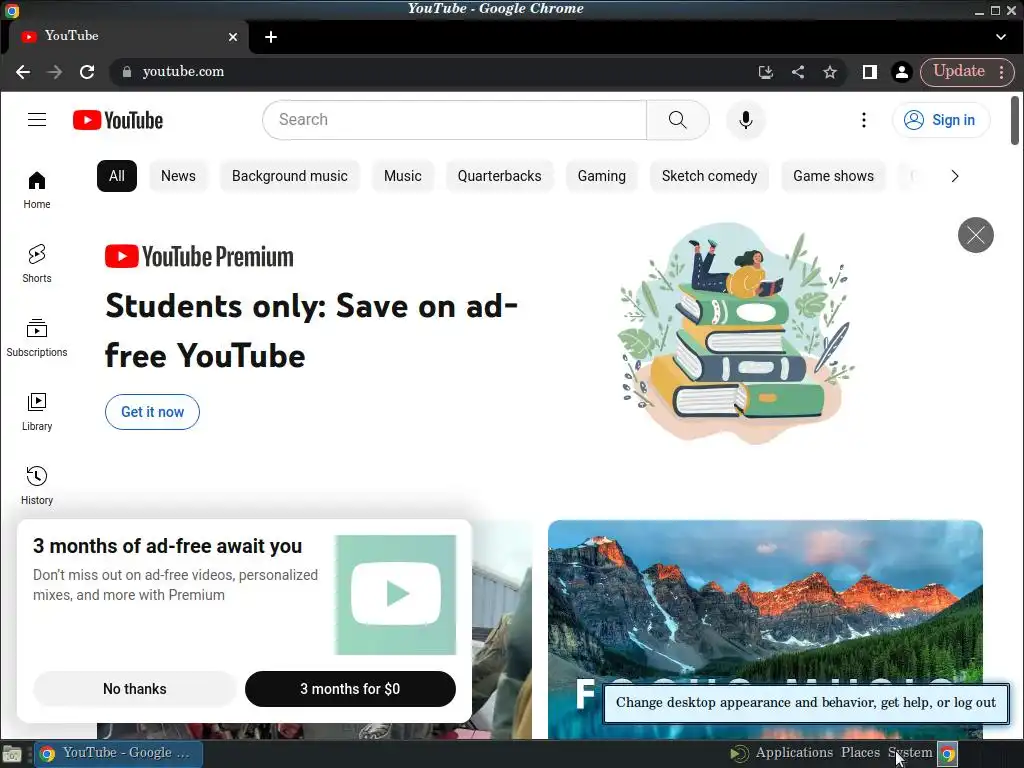Screen dimensions: 1024x768
Task: Open a new tab
Action: 271,37
